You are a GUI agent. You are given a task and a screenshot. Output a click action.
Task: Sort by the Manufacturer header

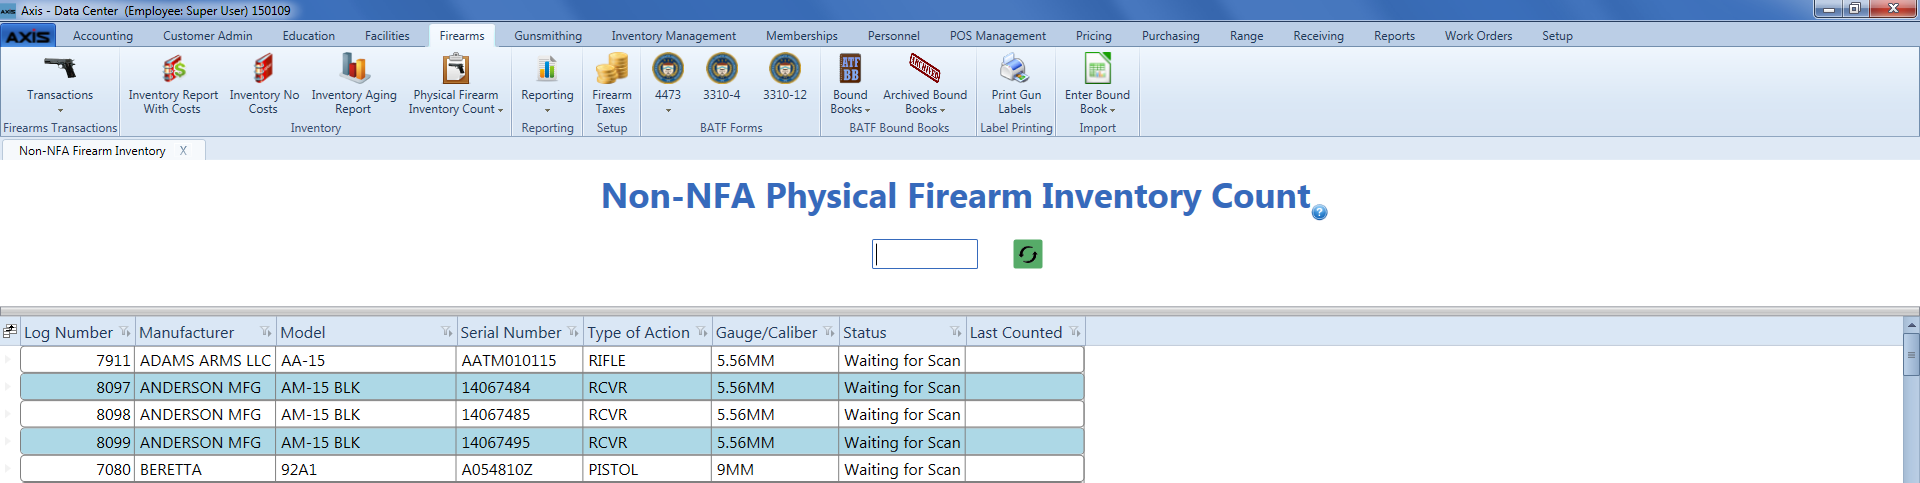point(187,332)
